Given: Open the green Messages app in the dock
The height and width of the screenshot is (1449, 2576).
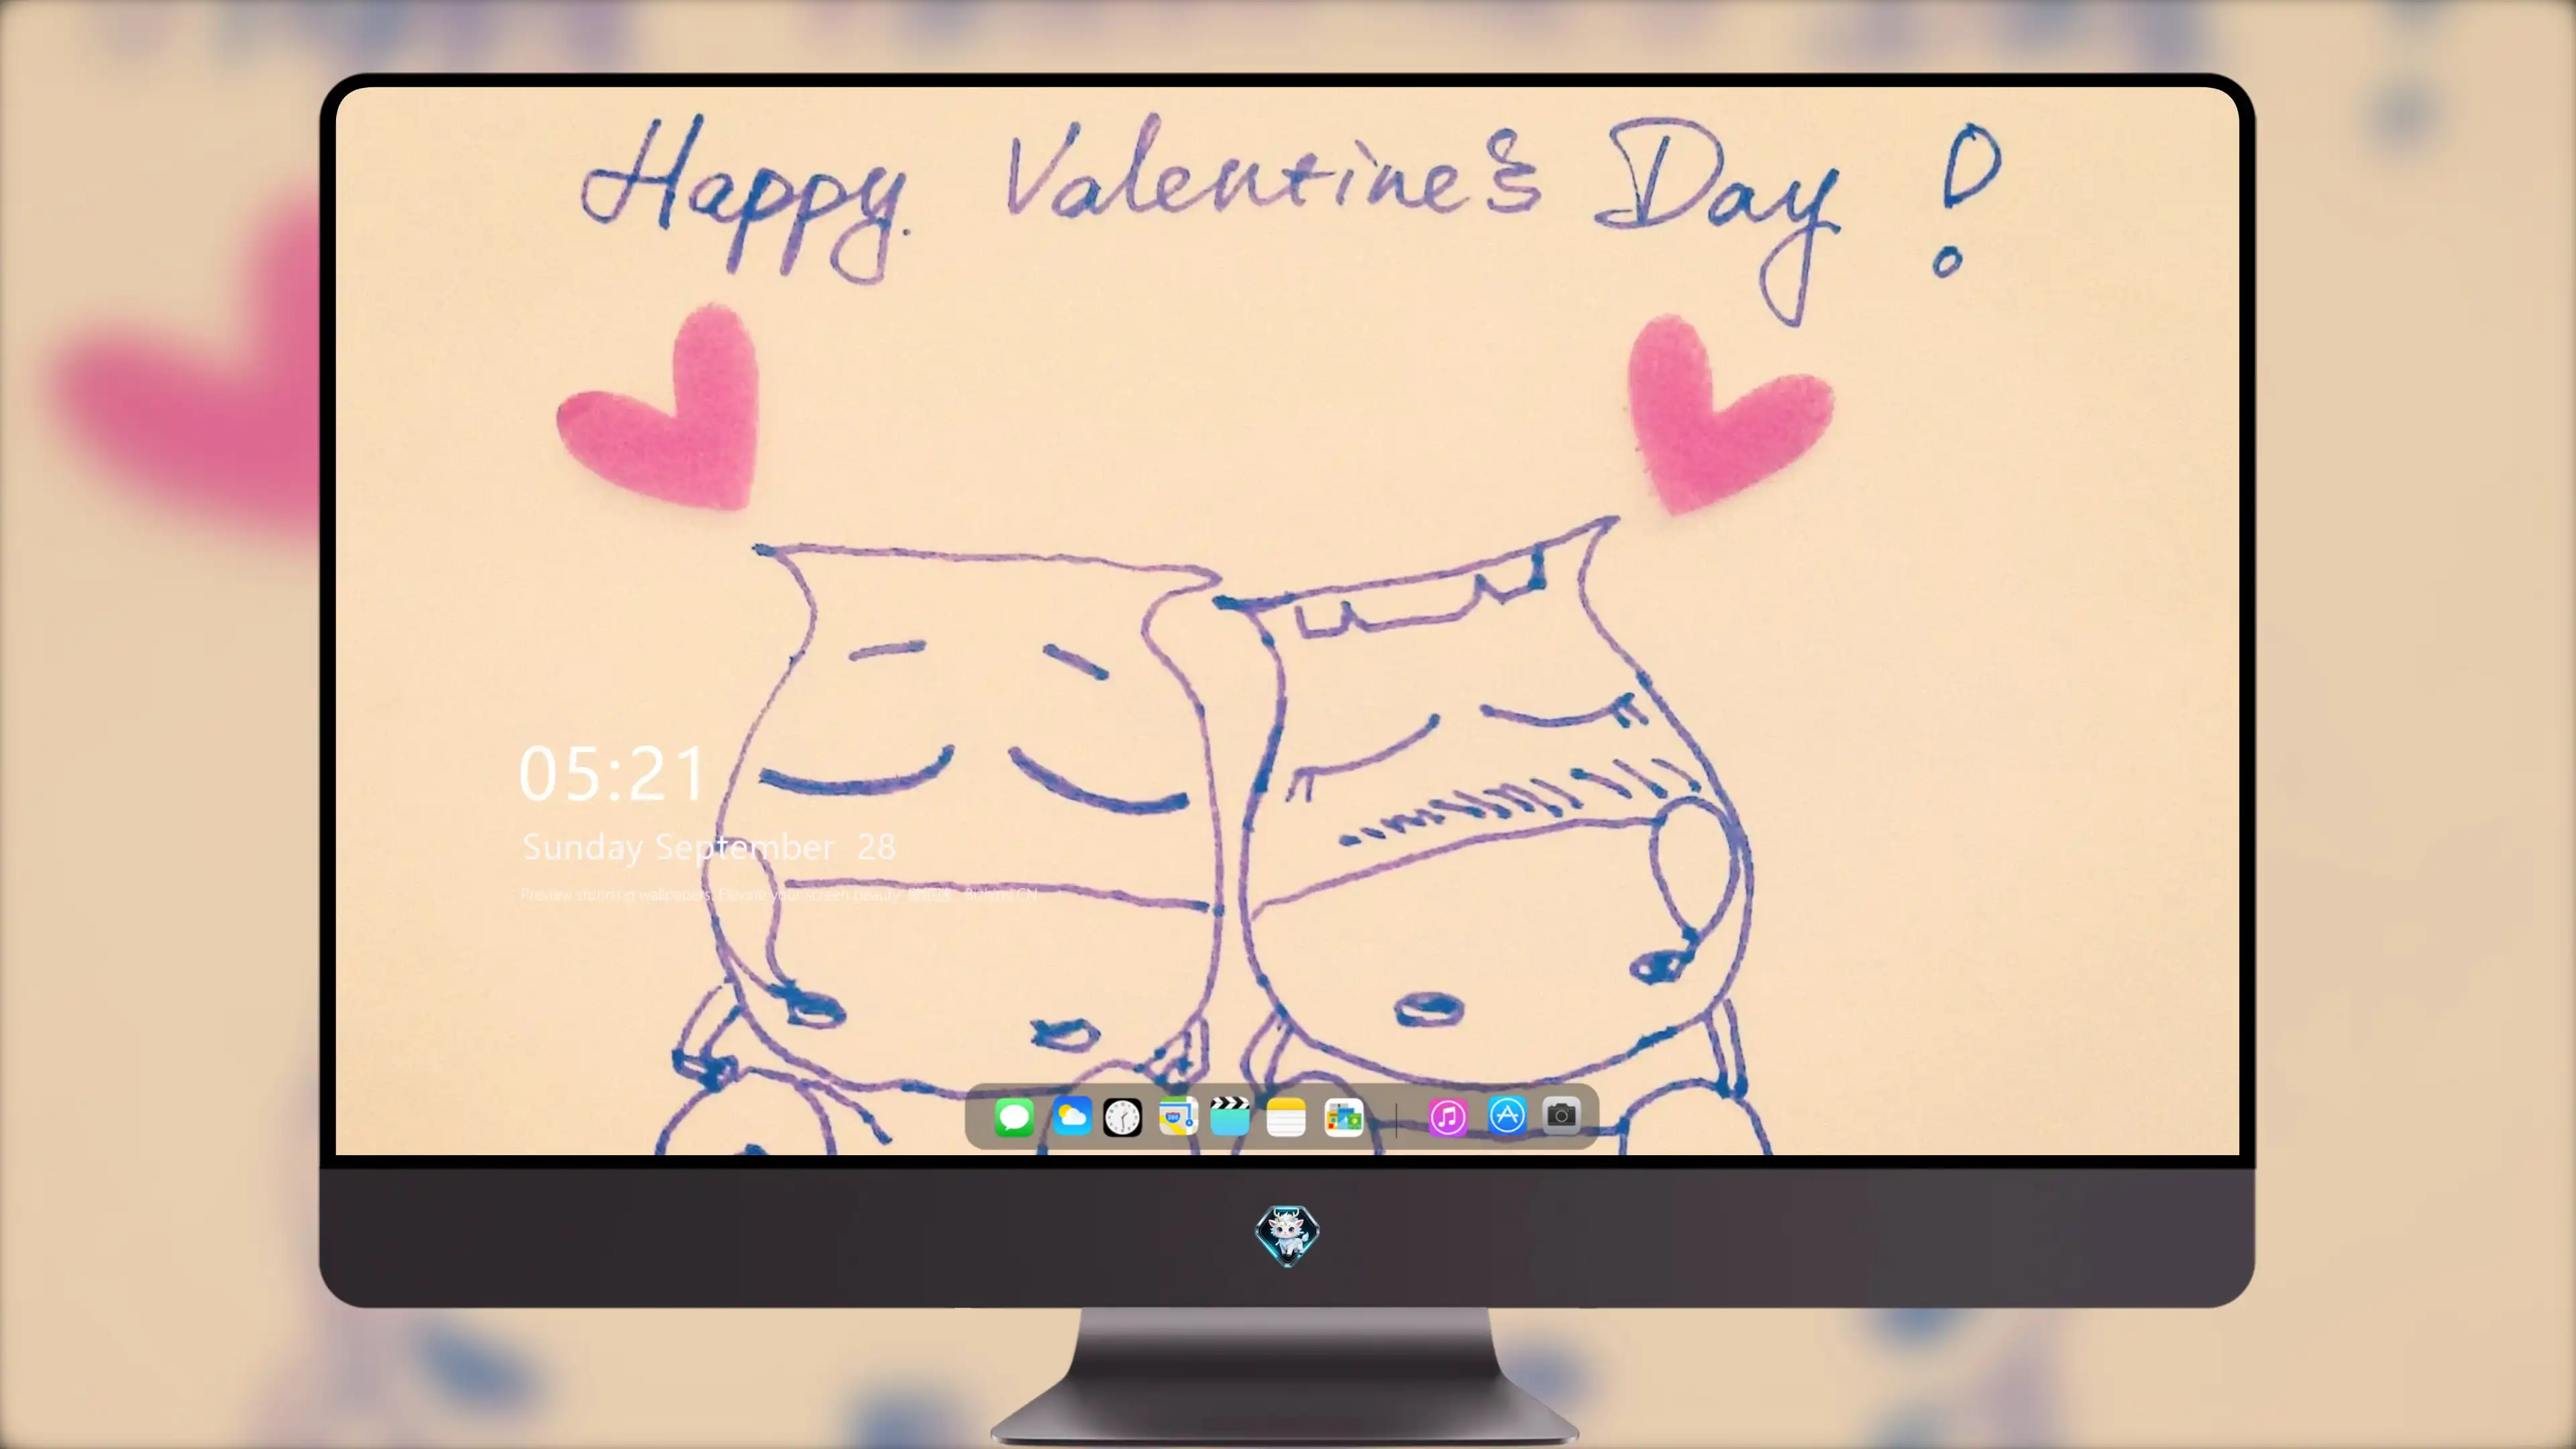Looking at the screenshot, I should (x=1014, y=1117).
